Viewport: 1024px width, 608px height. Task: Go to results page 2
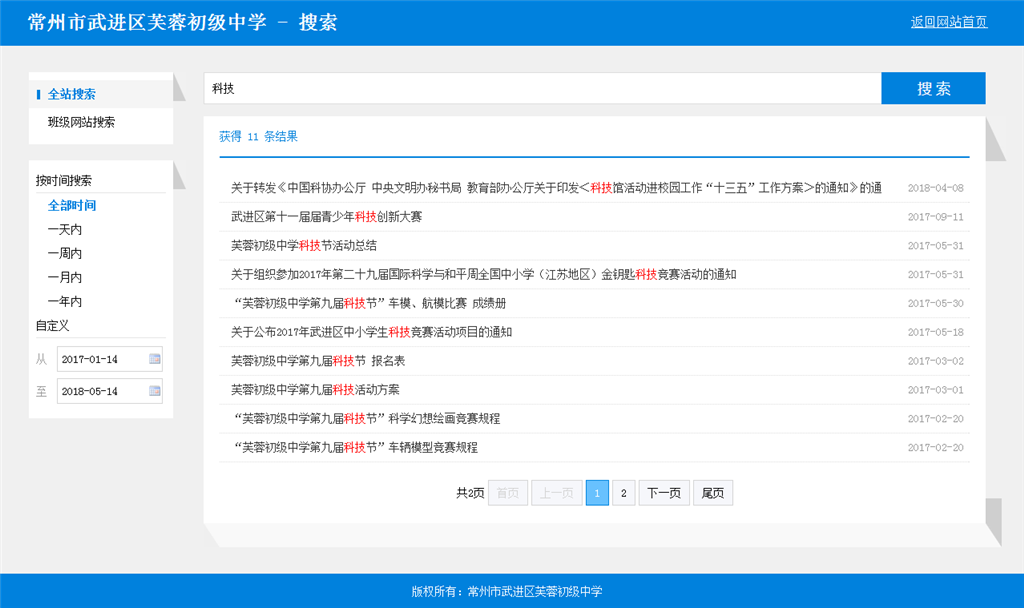point(623,493)
